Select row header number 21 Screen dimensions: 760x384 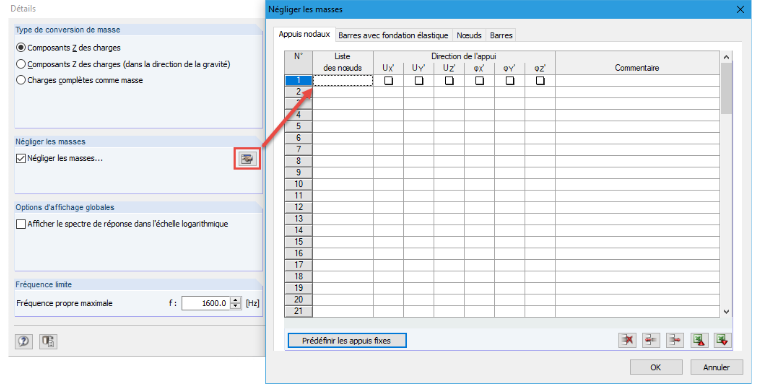pos(299,311)
